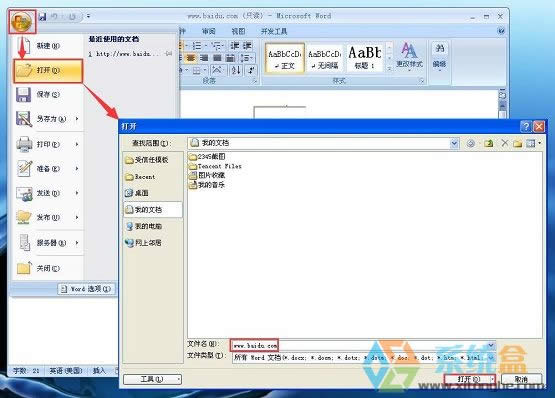This screenshot has height=398, width=555.
Task: Expand the 打印 submenu arrow
Action: [x=77, y=144]
